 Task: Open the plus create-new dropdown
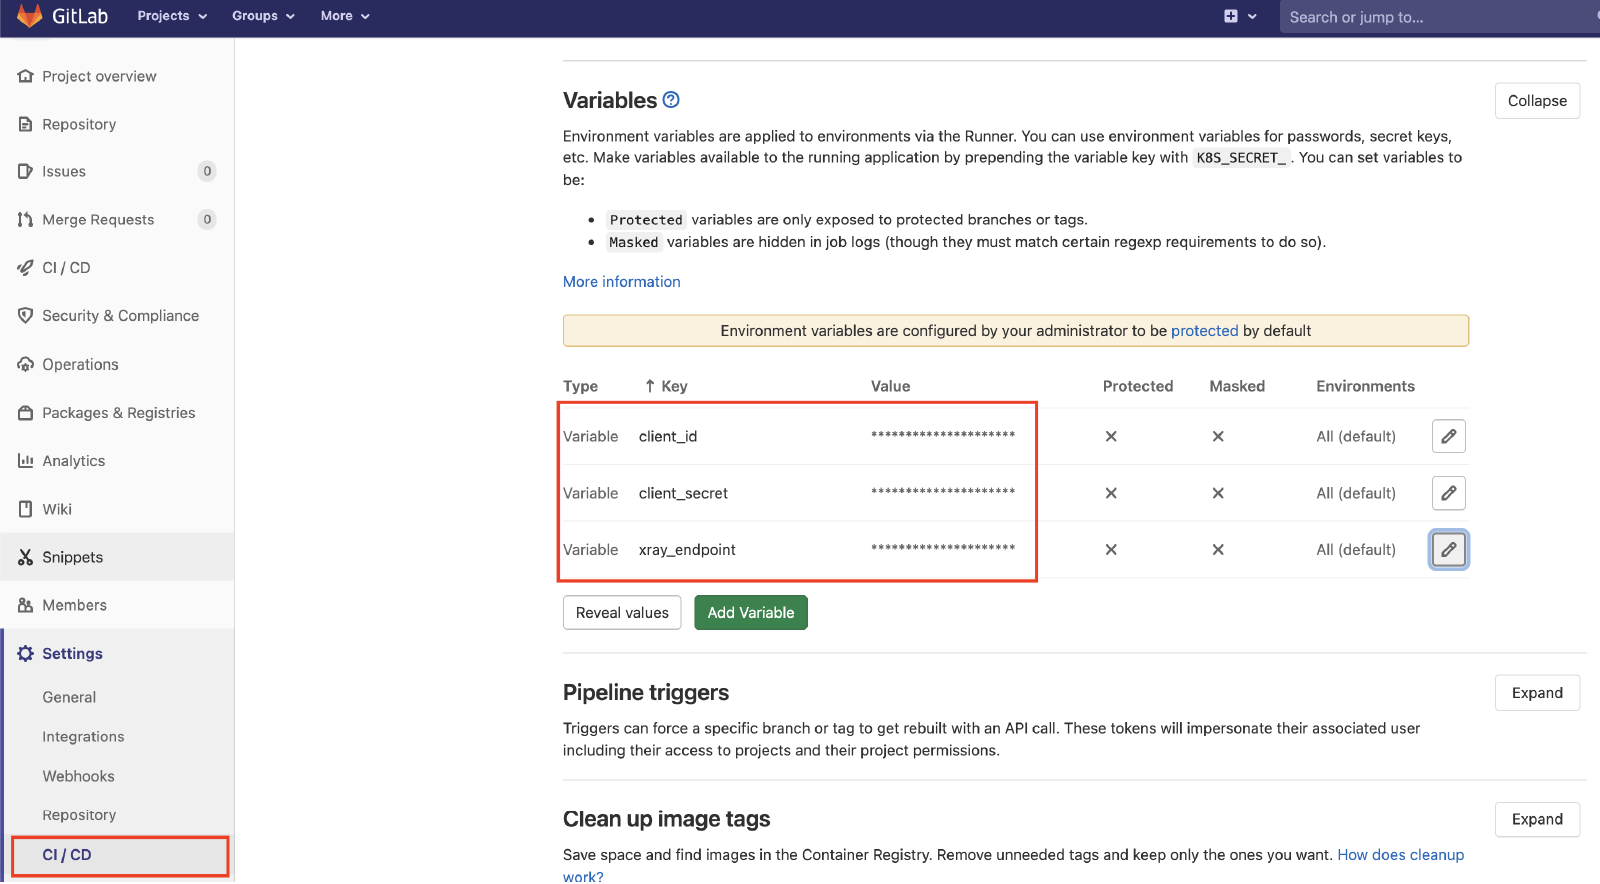(1240, 16)
